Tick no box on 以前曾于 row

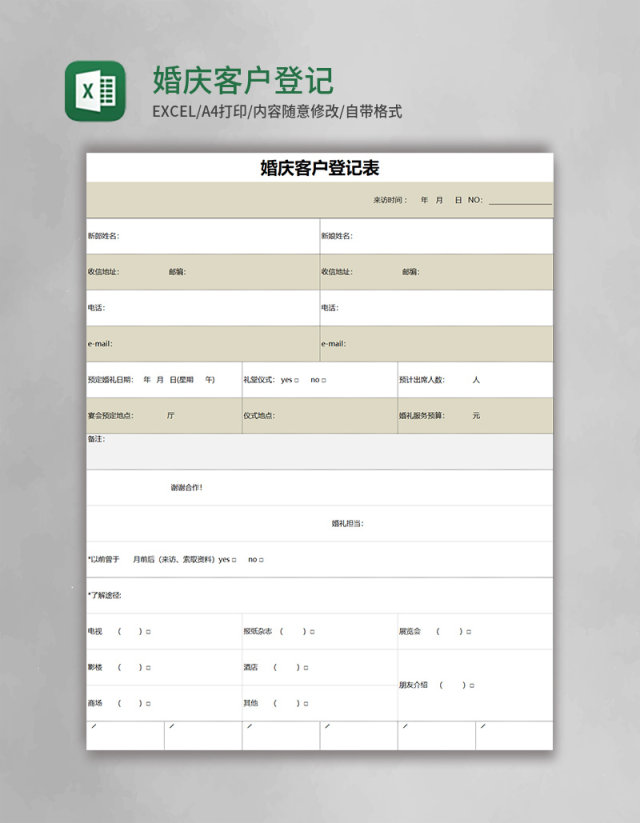(x=261, y=560)
